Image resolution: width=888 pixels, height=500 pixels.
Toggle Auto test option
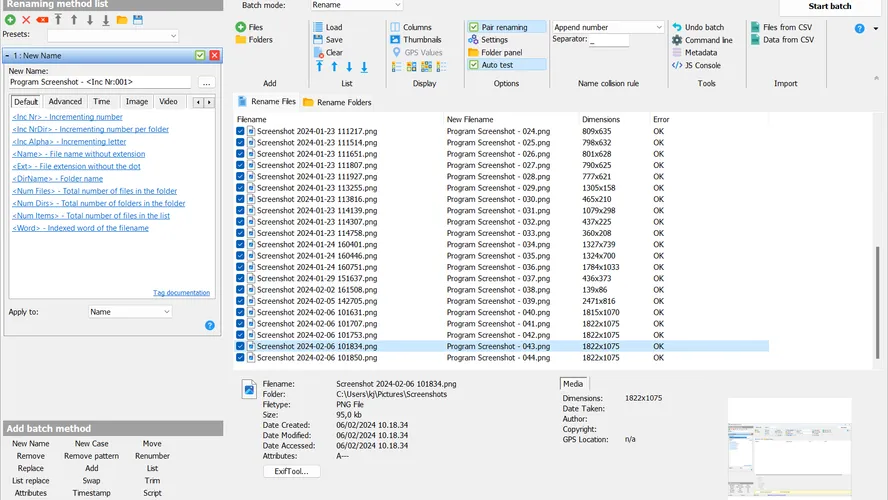point(506,65)
